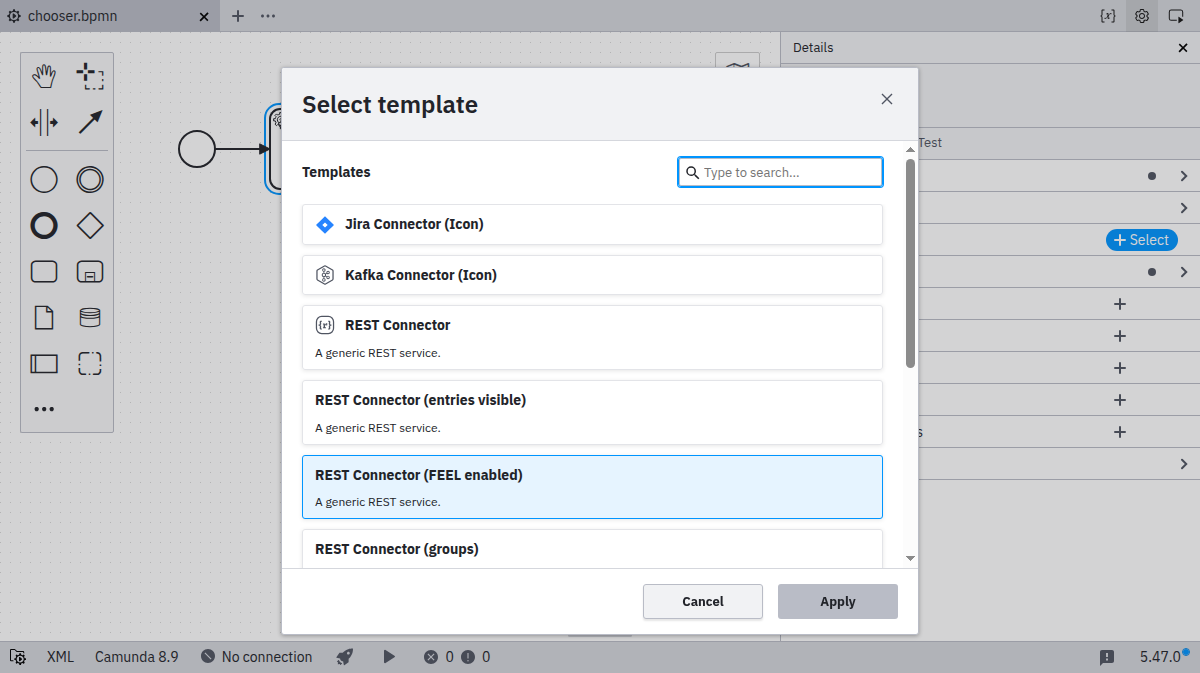Show error count in status bar
1200x673 pixels.
(438, 657)
